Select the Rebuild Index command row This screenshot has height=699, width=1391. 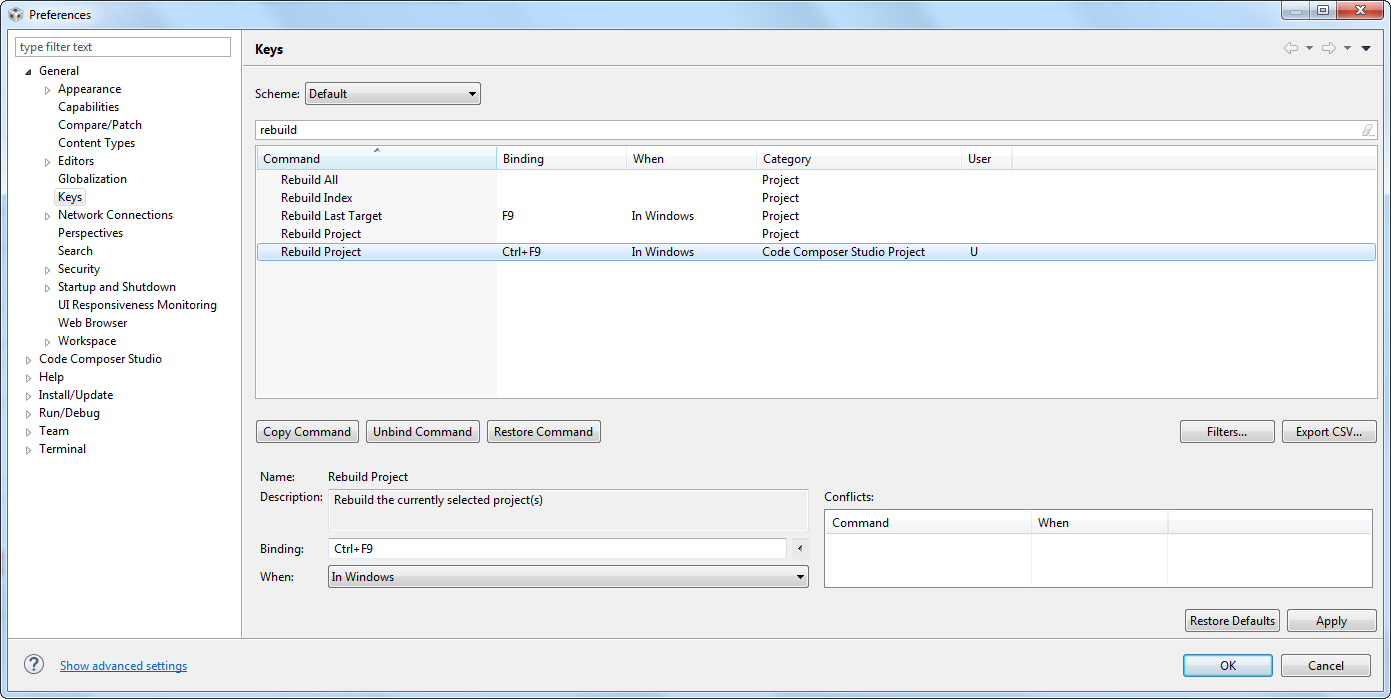[x=816, y=198]
